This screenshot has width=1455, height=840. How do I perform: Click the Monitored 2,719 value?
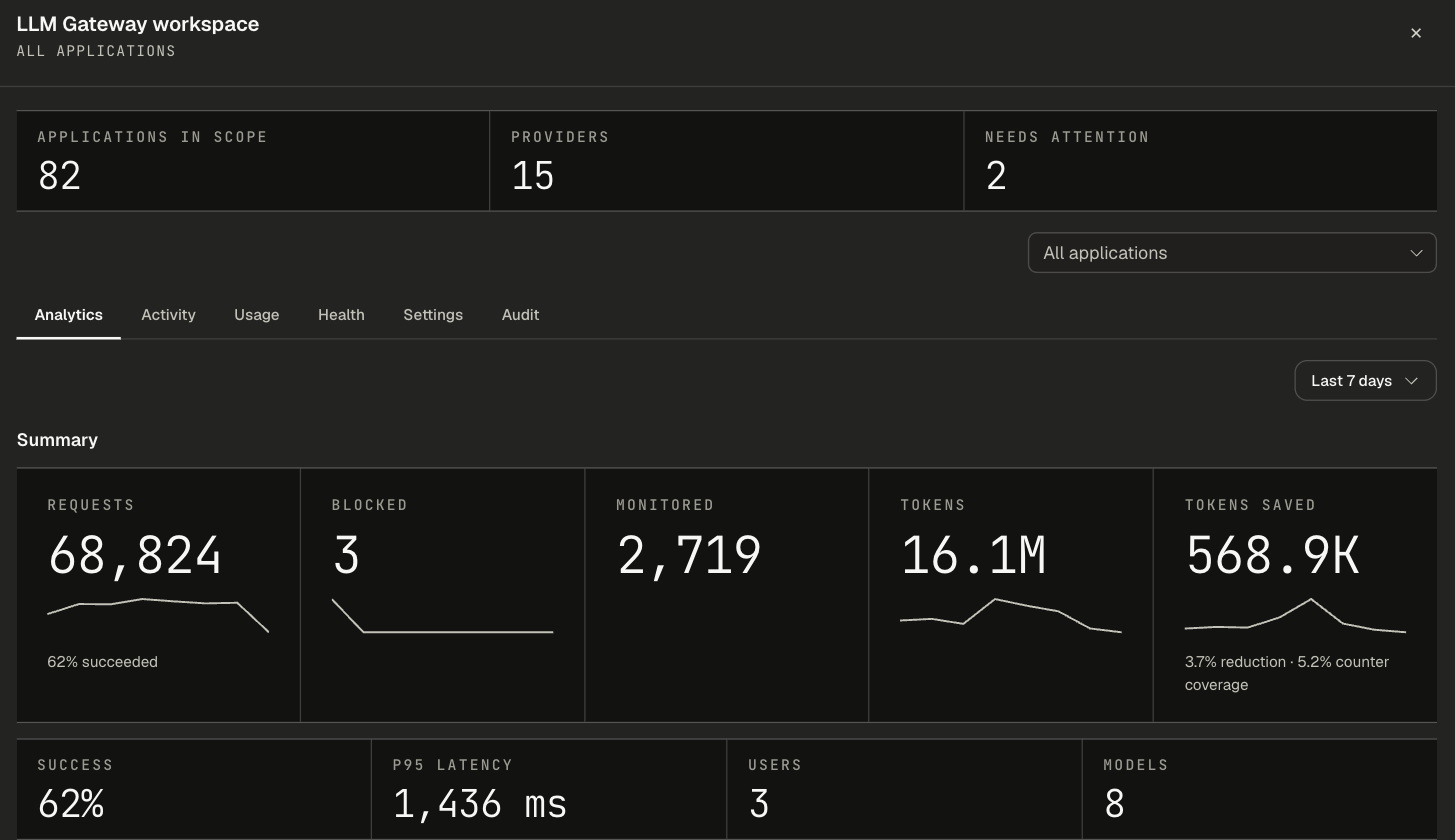click(x=690, y=556)
